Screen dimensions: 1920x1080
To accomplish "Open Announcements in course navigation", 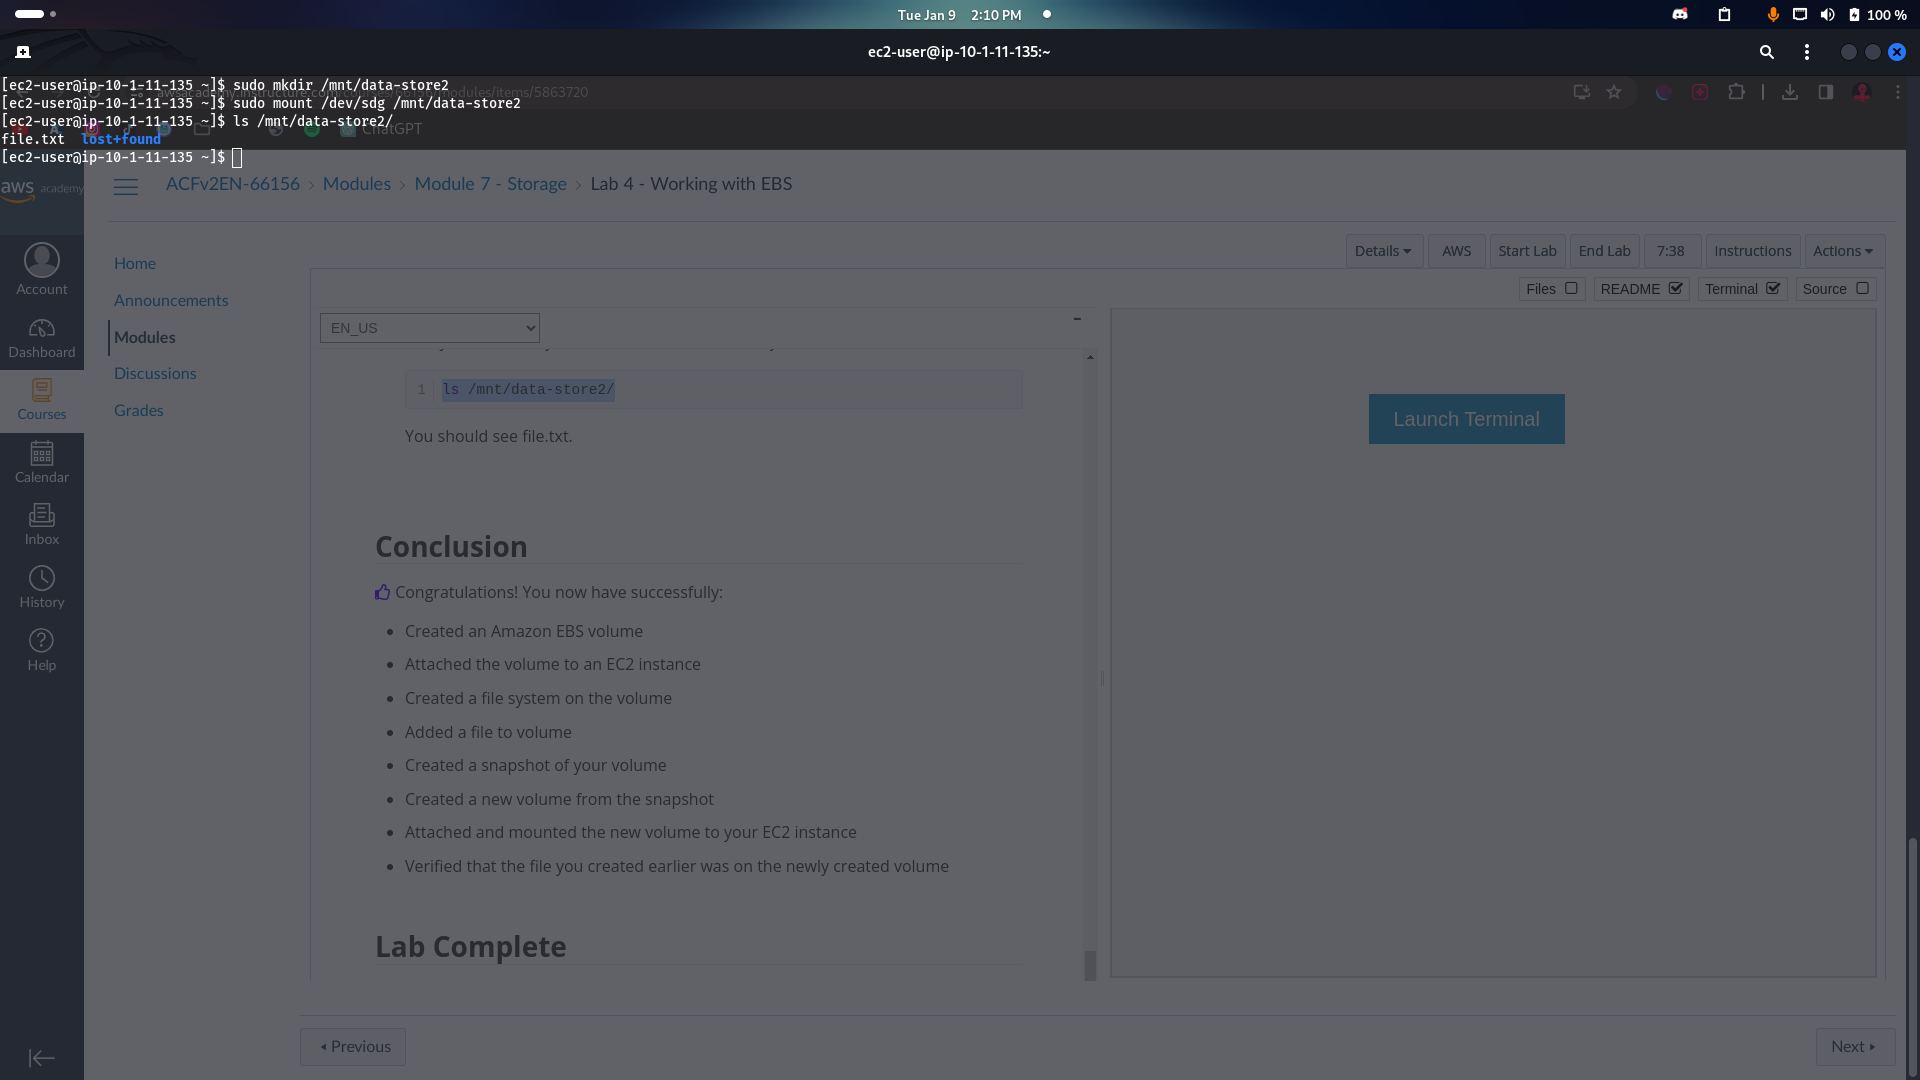I will pos(171,300).
